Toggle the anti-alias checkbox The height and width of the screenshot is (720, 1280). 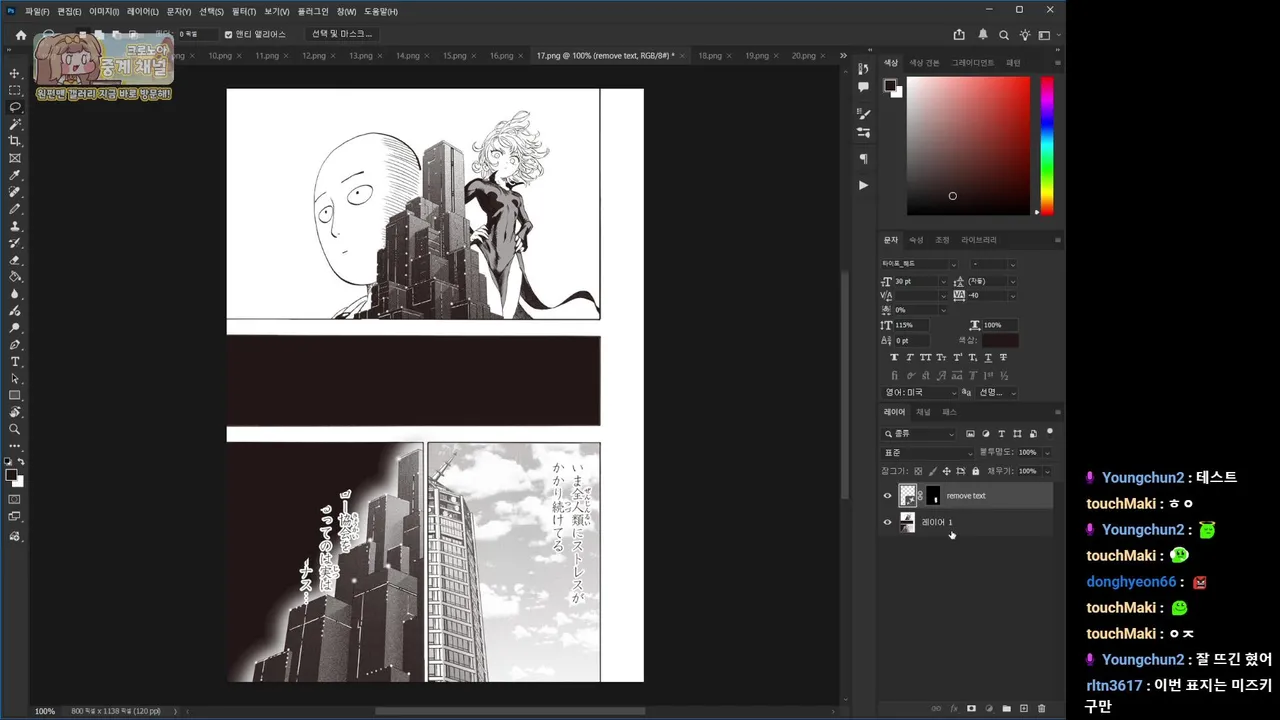point(228,34)
